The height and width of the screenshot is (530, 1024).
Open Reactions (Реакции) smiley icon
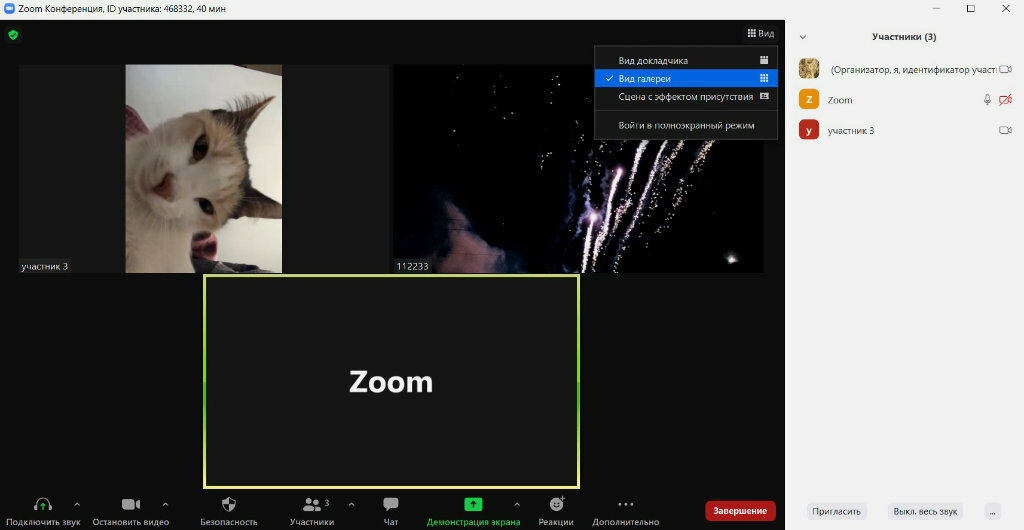point(556,504)
